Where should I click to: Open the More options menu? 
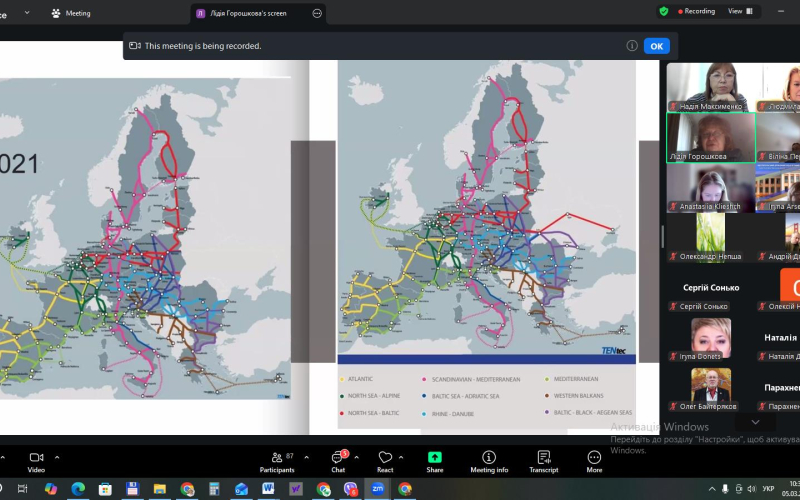coord(594,460)
